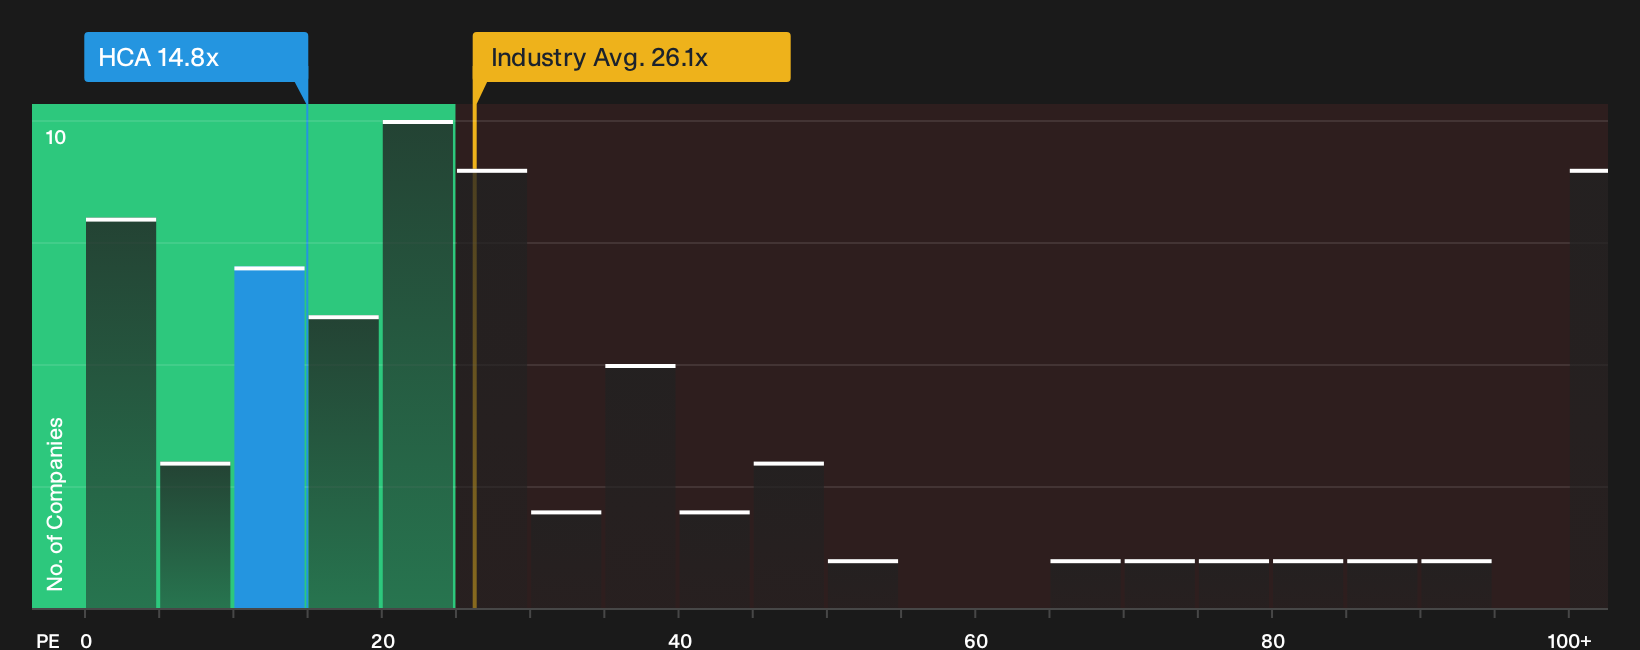Click the 100+ axis label
Image resolution: width=1640 pixels, height=650 pixels.
coord(1569,640)
